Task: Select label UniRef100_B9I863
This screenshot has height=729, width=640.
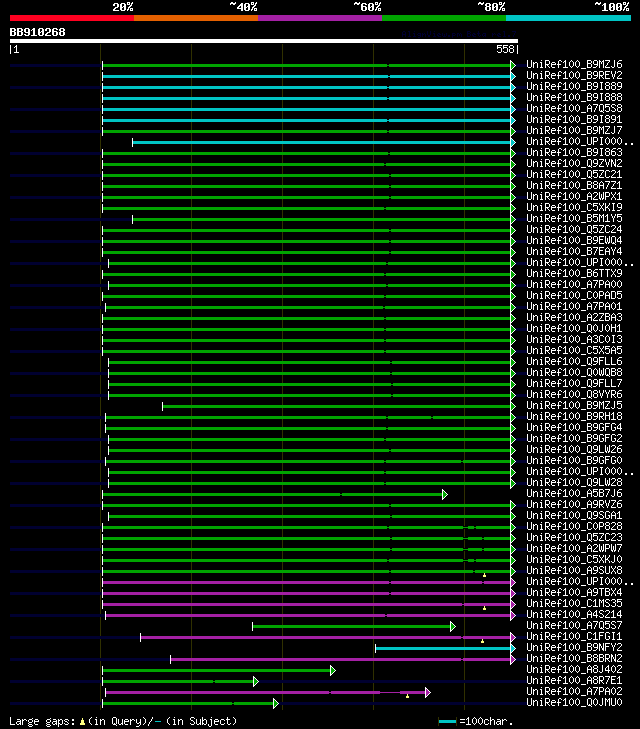Action: [574, 152]
